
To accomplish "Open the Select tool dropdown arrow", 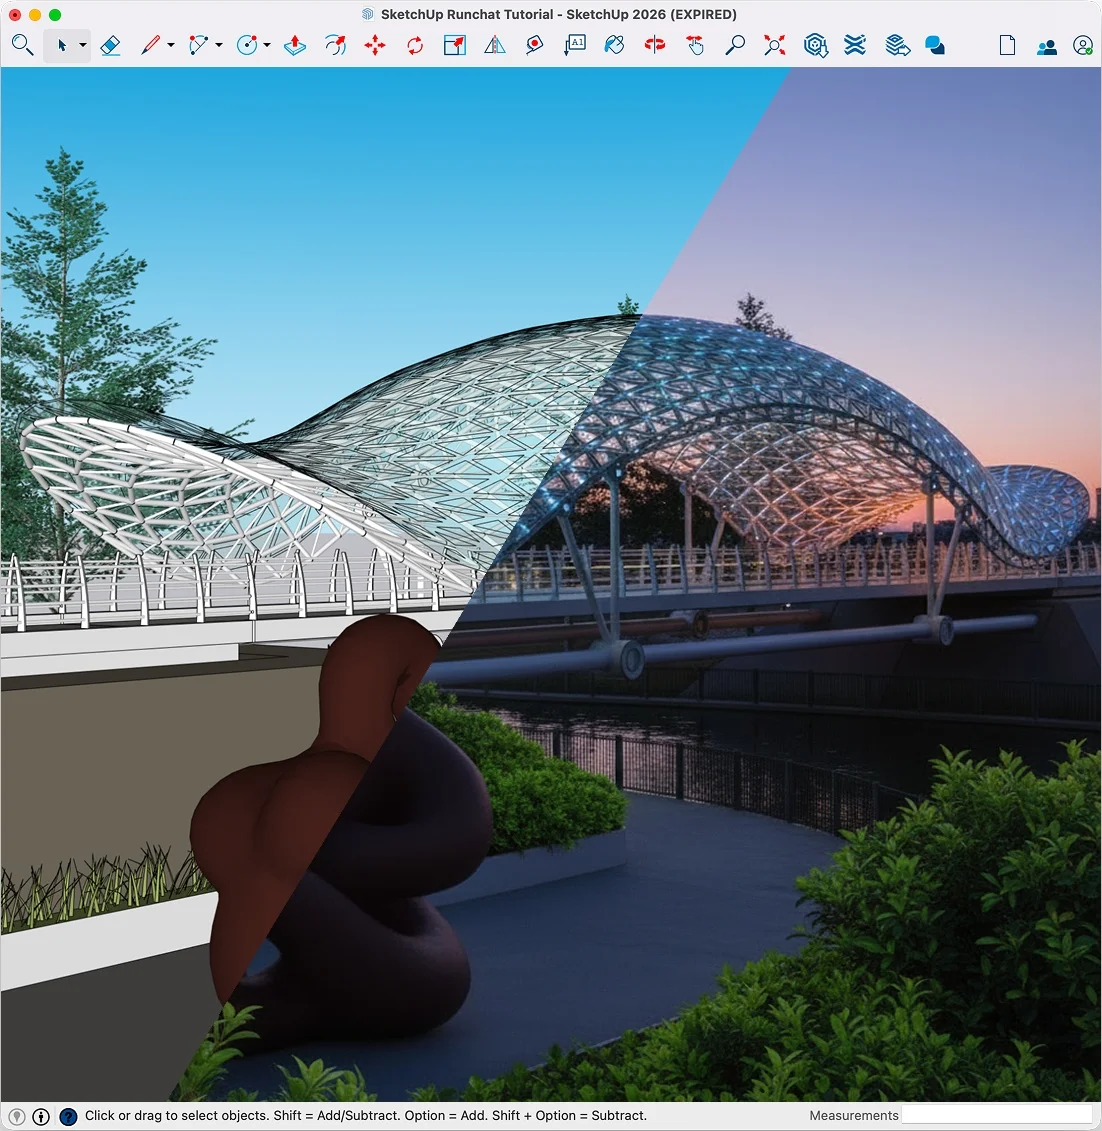I will 80,45.
